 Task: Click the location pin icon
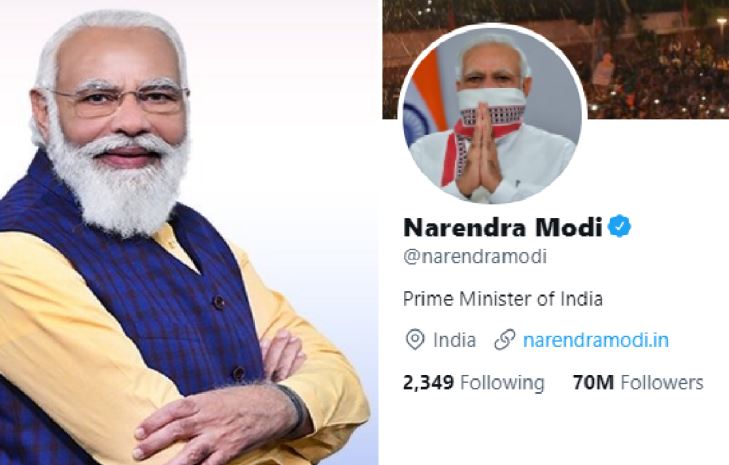(x=415, y=340)
